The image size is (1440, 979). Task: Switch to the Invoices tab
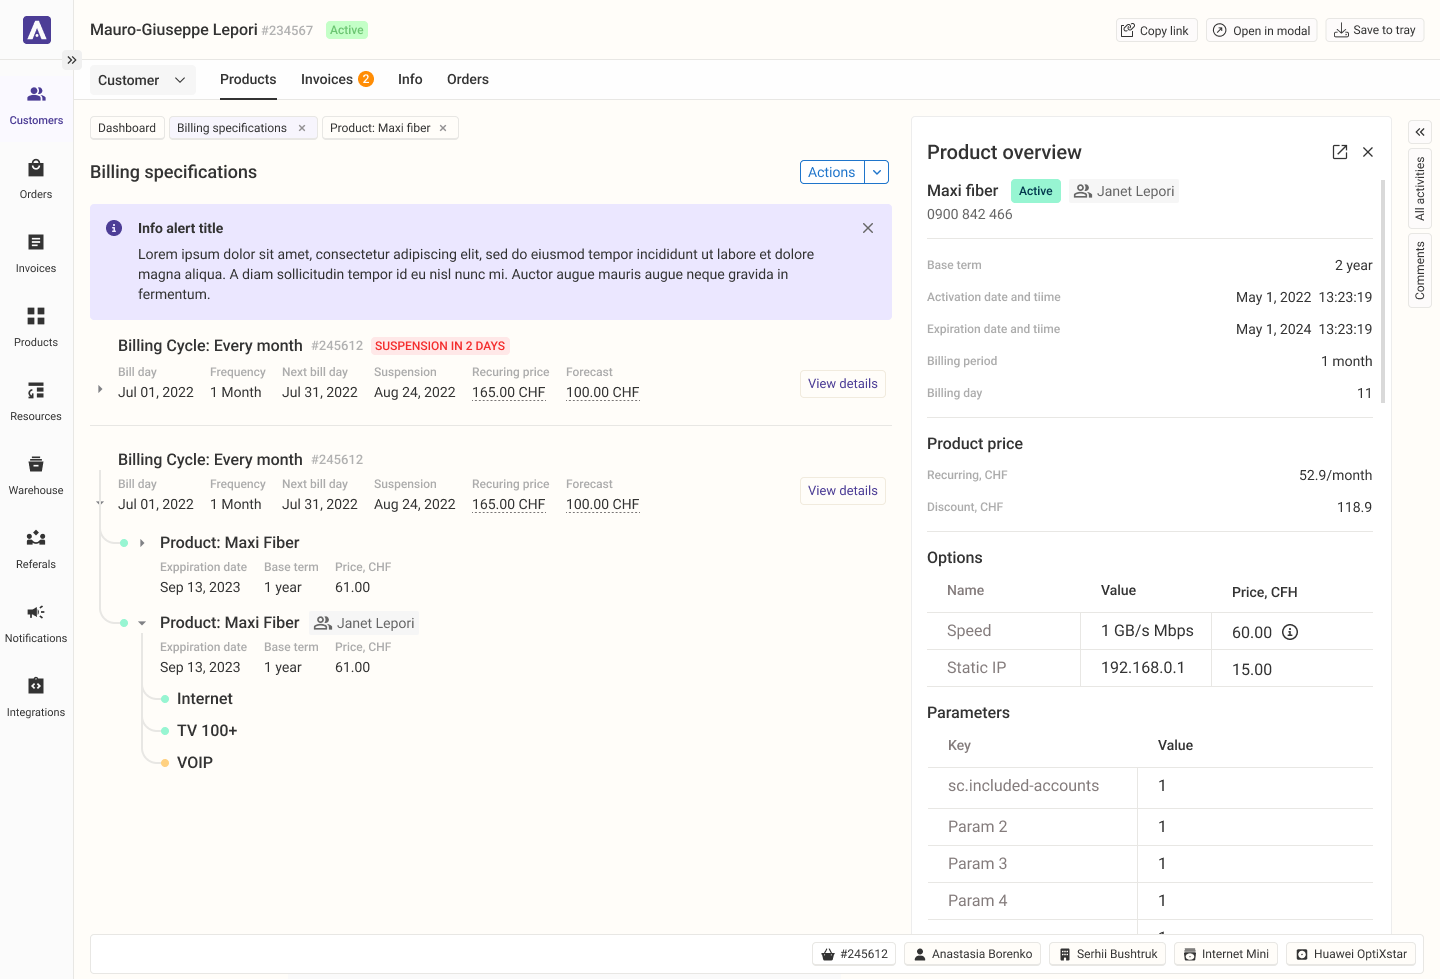click(x=337, y=79)
